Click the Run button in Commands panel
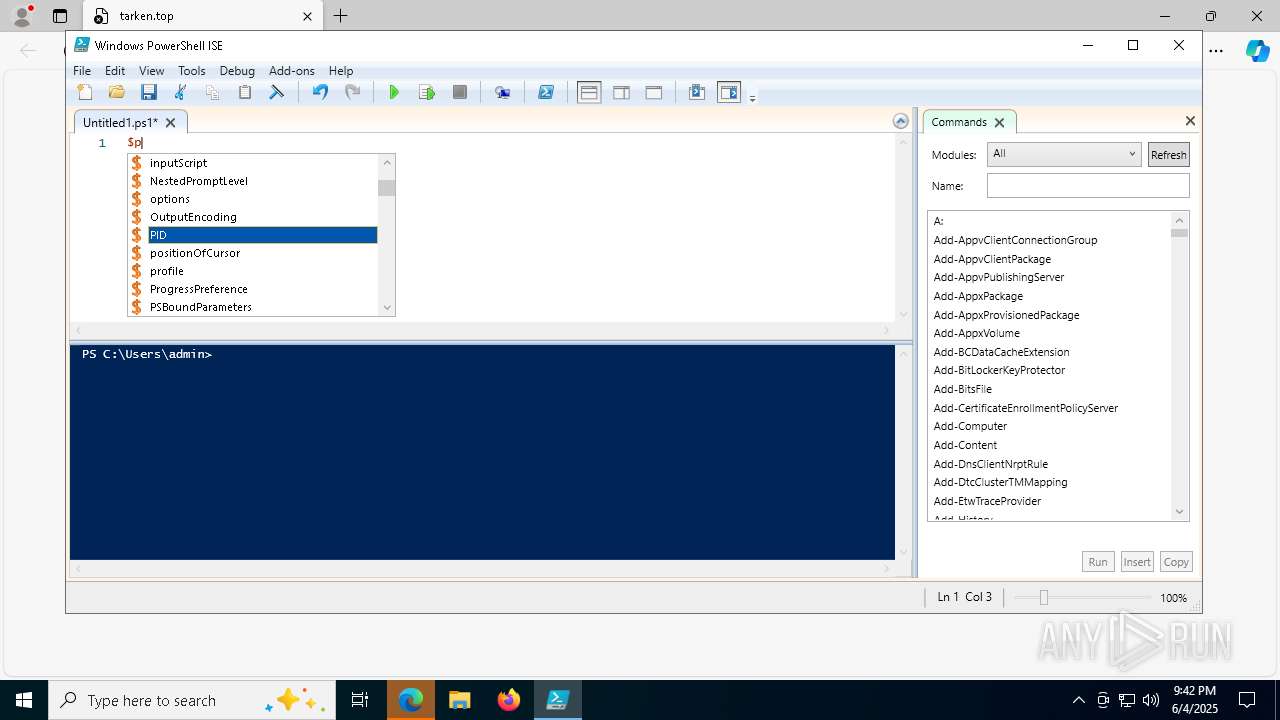1280x720 pixels. tap(1098, 562)
